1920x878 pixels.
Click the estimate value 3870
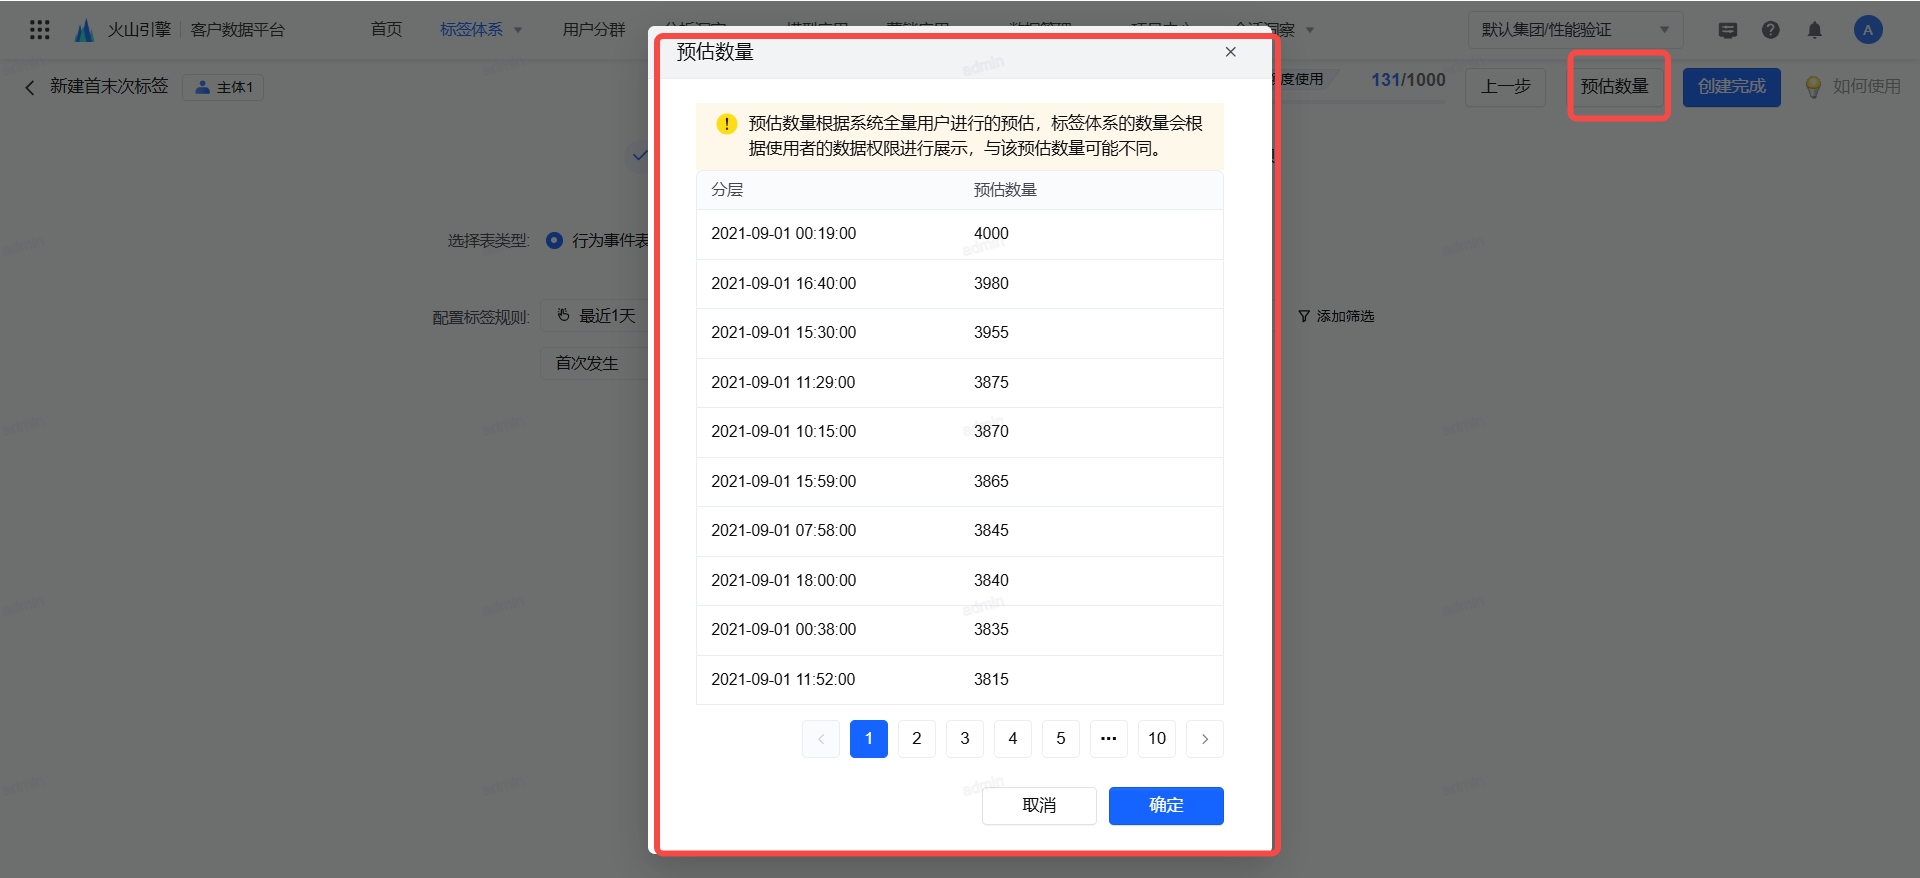(x=991, y=432)
